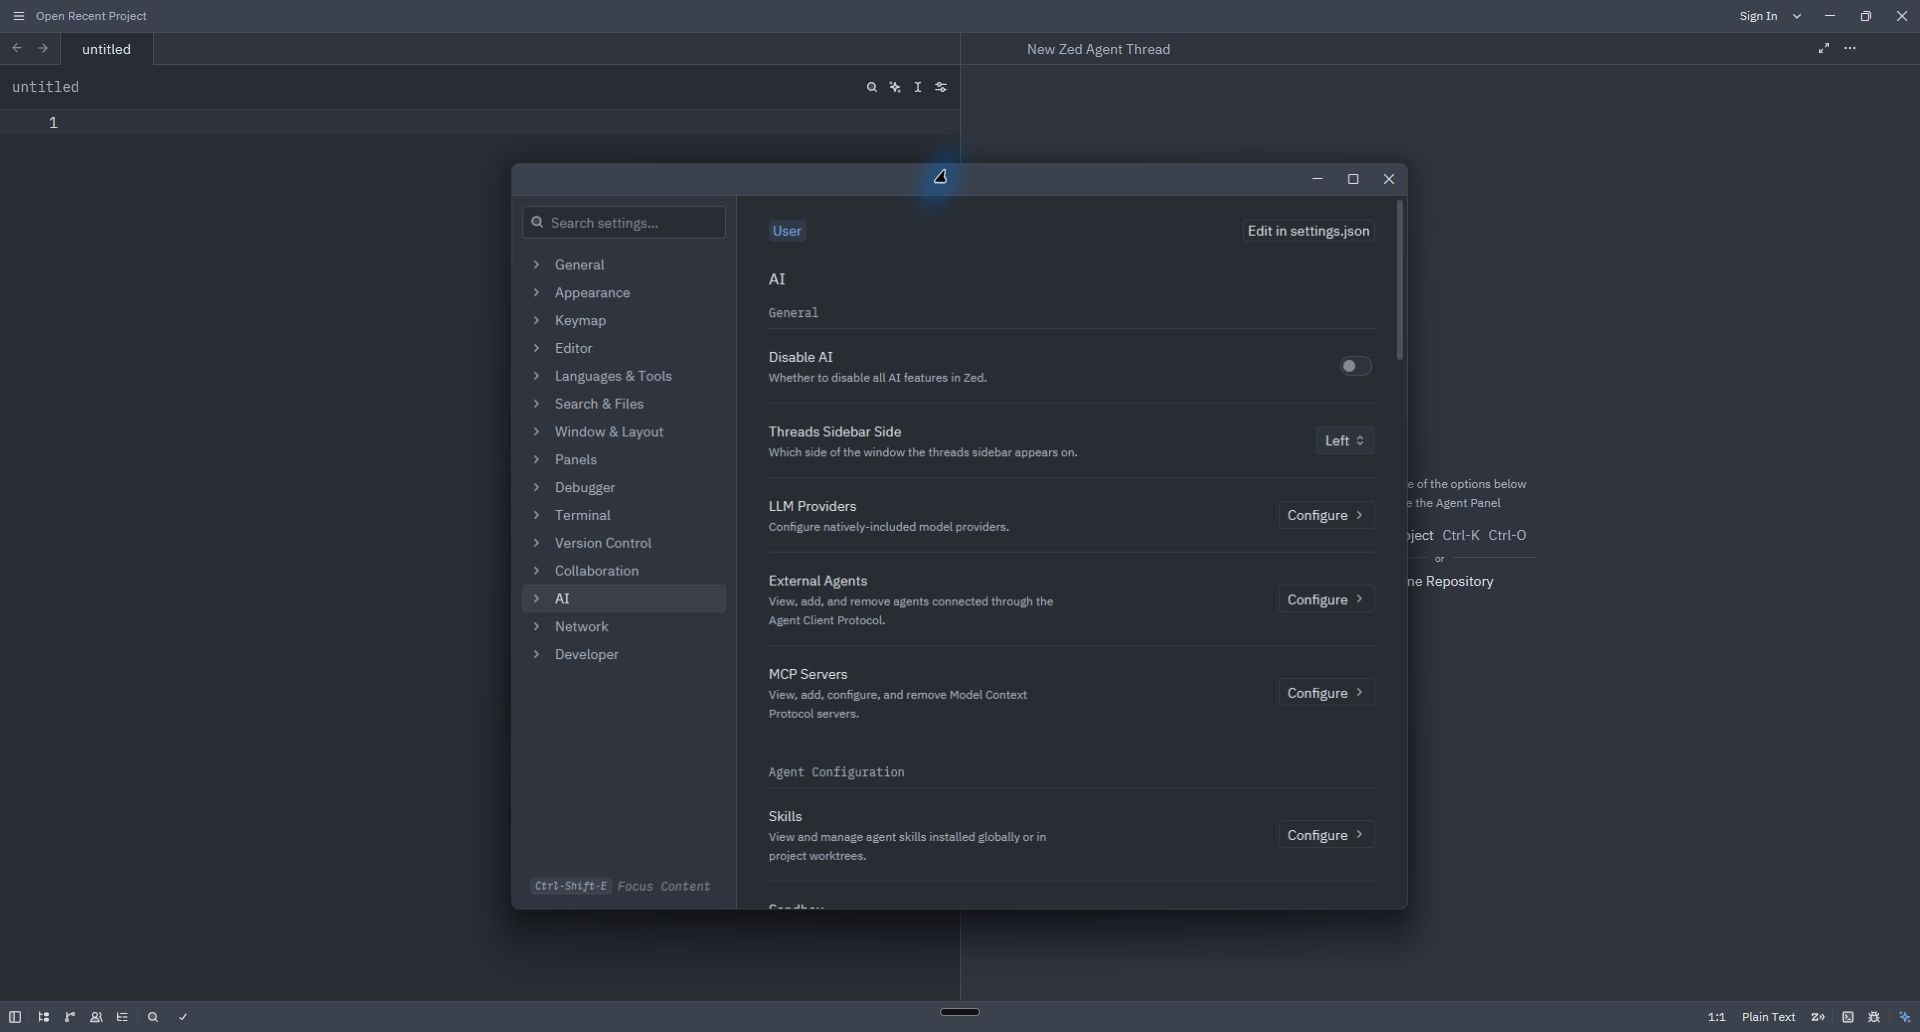
Task: Open the Terminal settings section
Action: (624, 516)
